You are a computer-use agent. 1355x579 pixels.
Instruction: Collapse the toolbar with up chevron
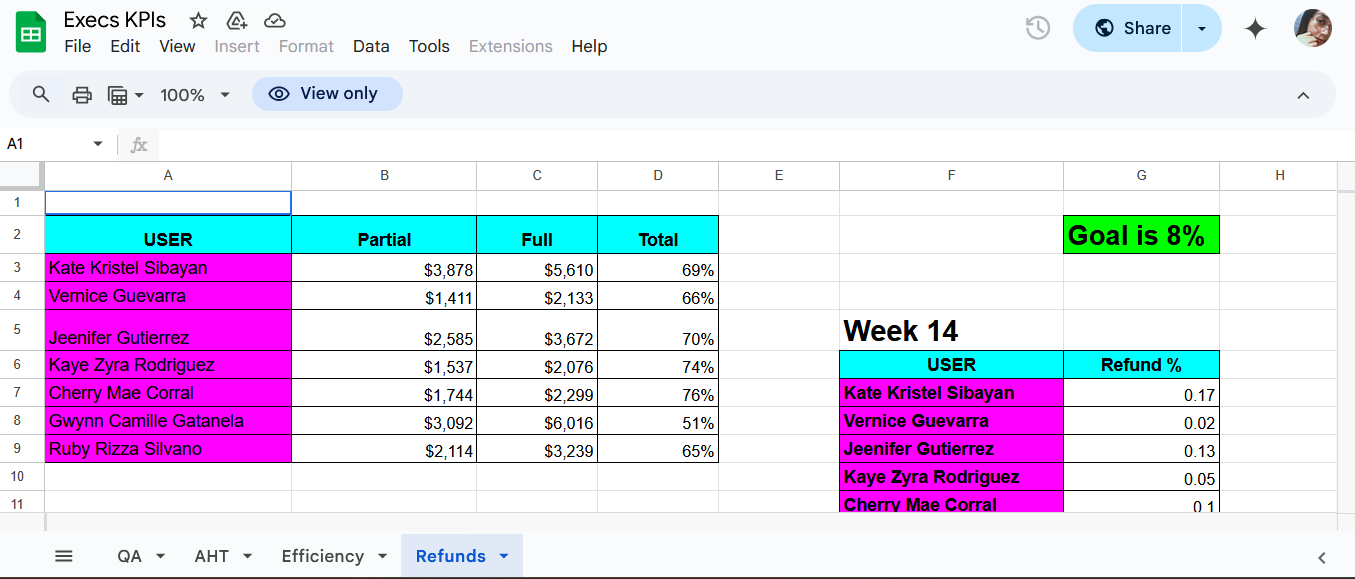[x=1303, y=95]
